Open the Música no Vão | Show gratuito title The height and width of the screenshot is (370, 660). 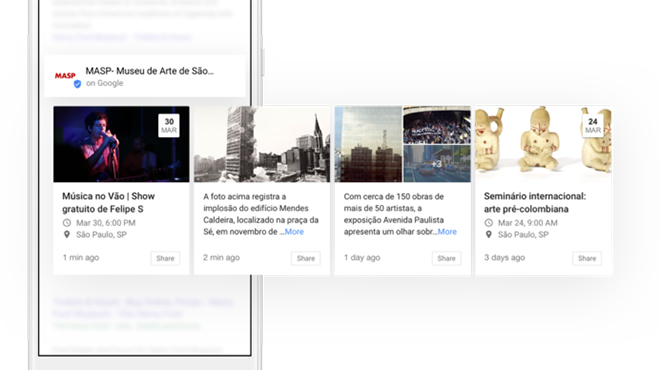(x=109, y=202)
